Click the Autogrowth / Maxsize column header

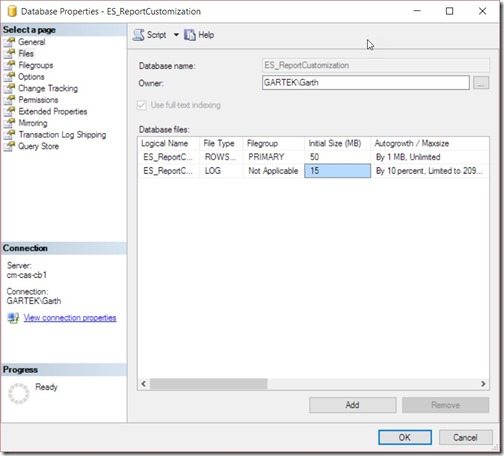430,143
